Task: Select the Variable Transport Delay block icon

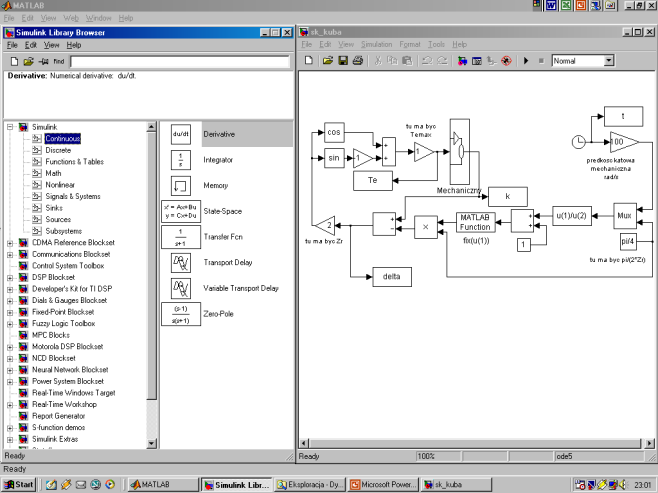Action: point(181,288)
